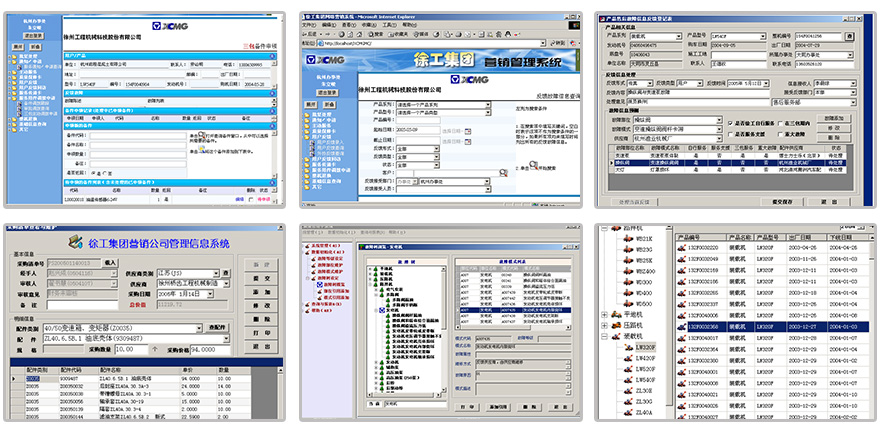Expand the 压路机 node in the product tree
Screen dimensions: 880x435
pos(604,326)
